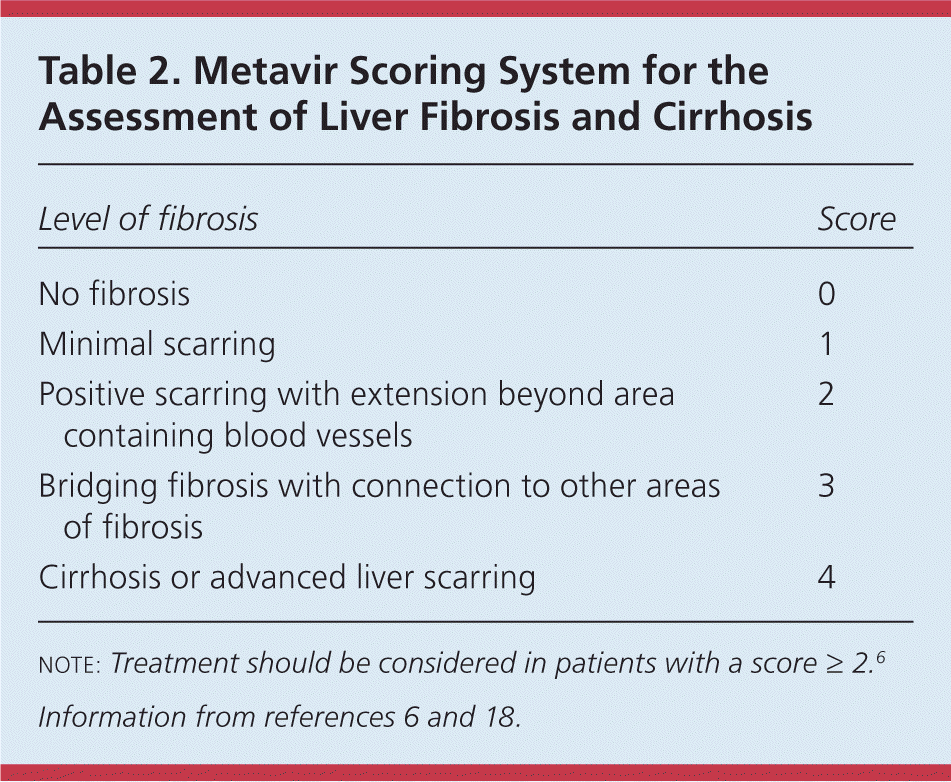
Task: Click the table title beginning "Table 2. Metavir"
Action: [425, 94]
